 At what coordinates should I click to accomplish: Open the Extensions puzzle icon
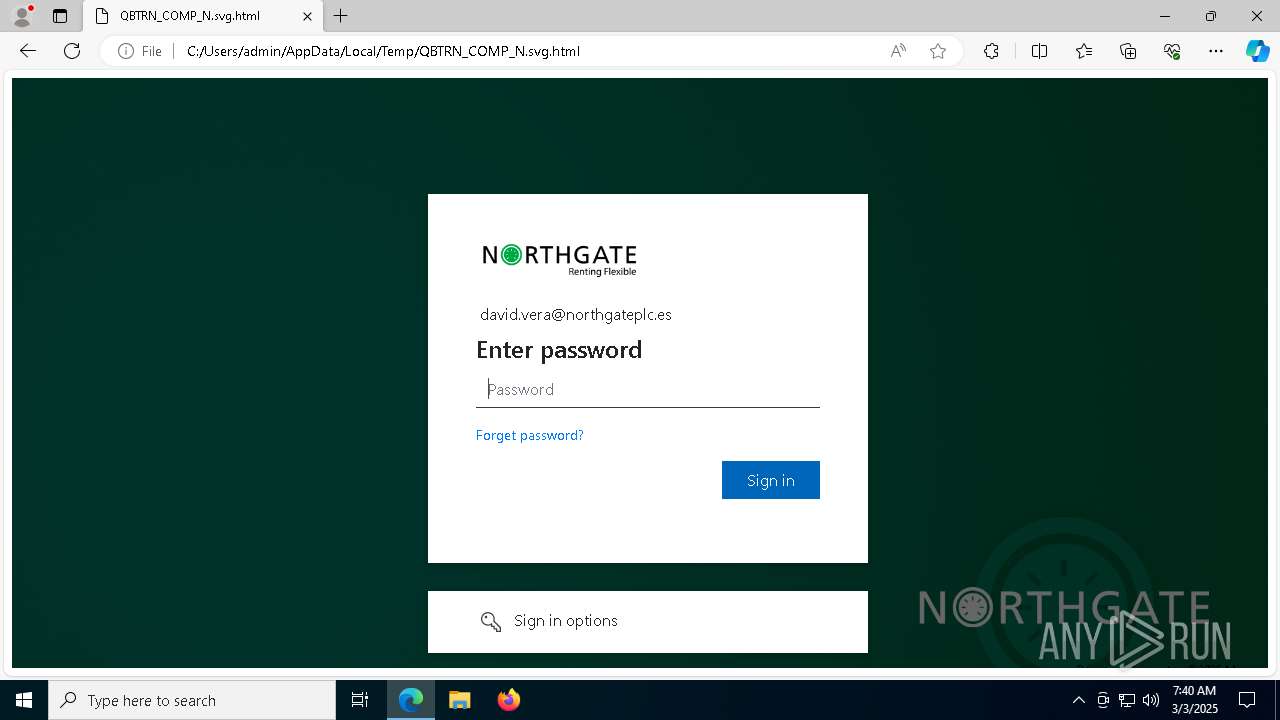point(991,51)
